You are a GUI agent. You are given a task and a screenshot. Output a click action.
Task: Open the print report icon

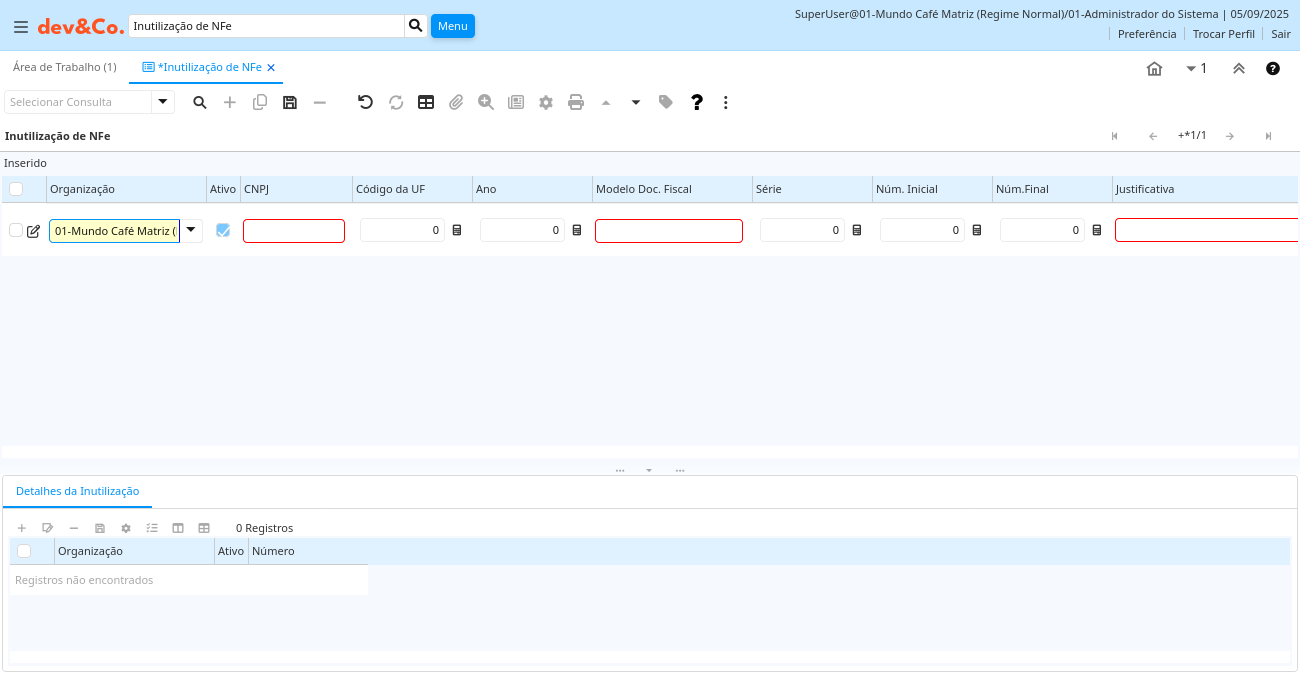[x=576, y=102]
